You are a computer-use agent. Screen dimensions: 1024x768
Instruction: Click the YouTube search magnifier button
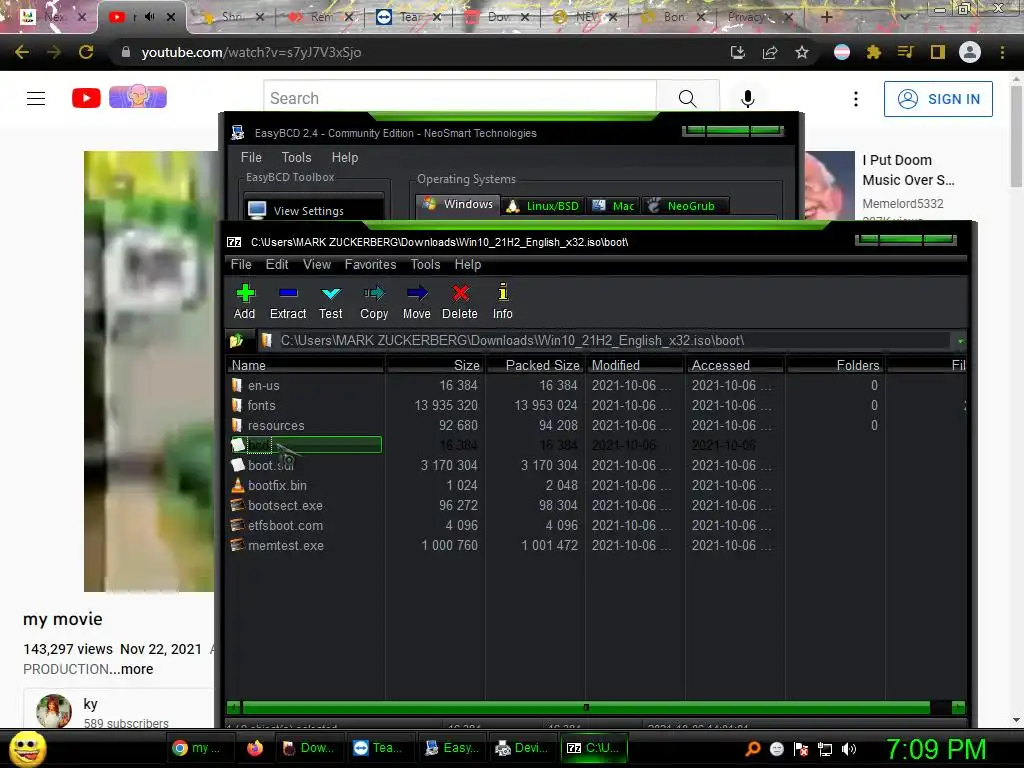tap(688, 99)
